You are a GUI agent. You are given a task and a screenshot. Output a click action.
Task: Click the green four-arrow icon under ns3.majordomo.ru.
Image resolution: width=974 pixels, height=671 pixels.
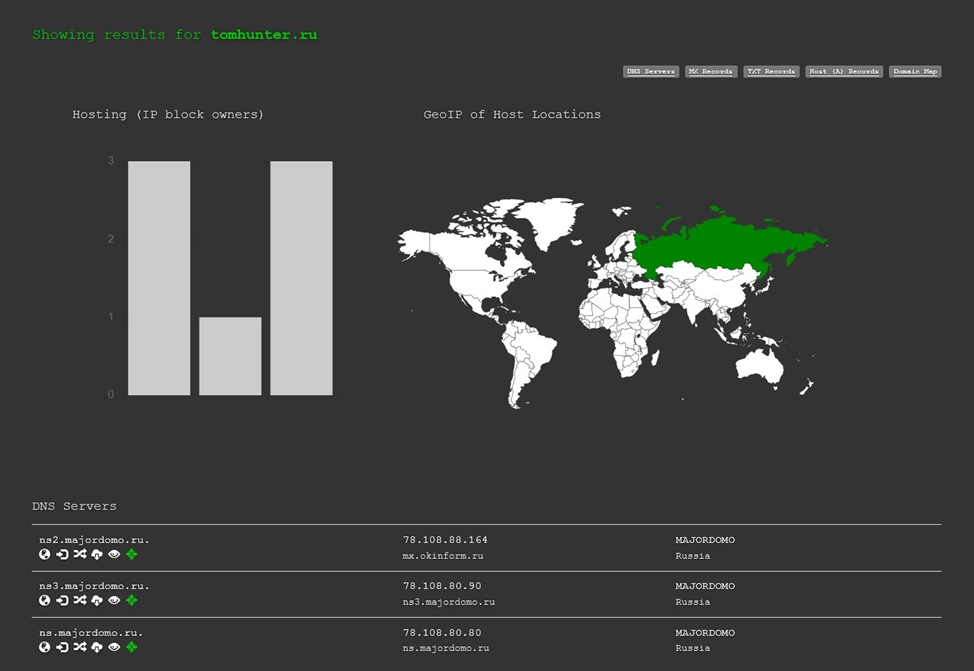point(132,600)
